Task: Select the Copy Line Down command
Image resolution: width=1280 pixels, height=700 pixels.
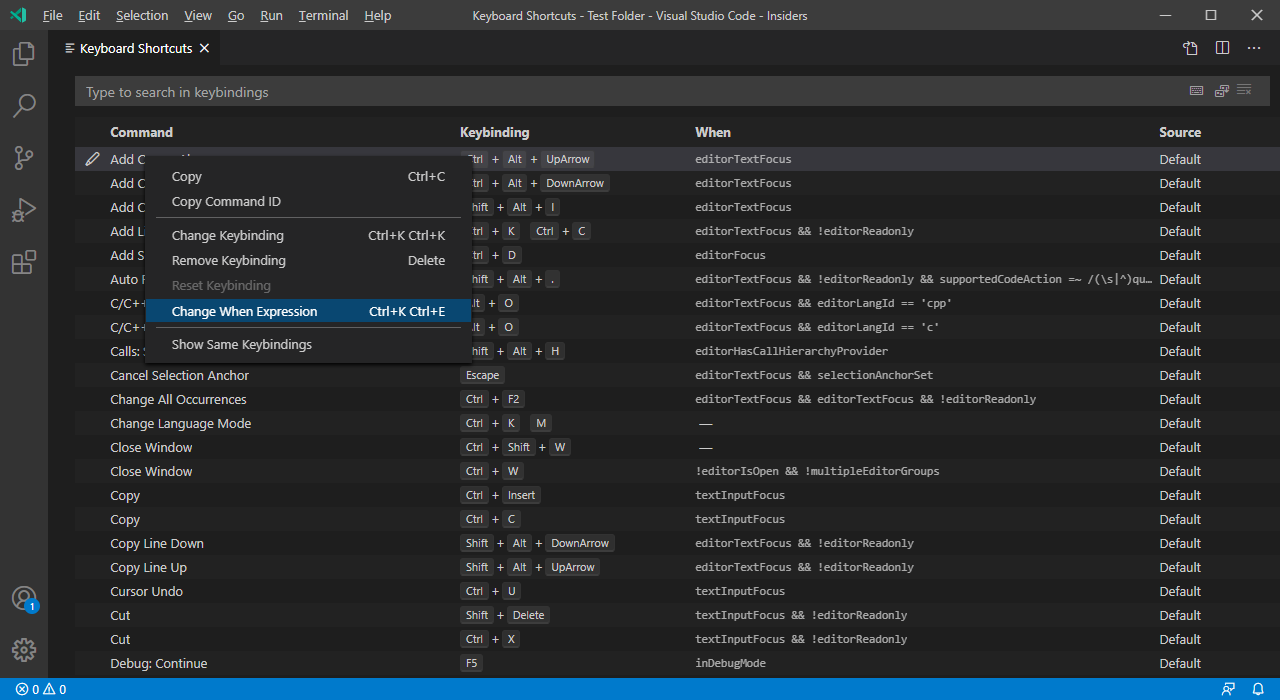Action: coord(157,543)
